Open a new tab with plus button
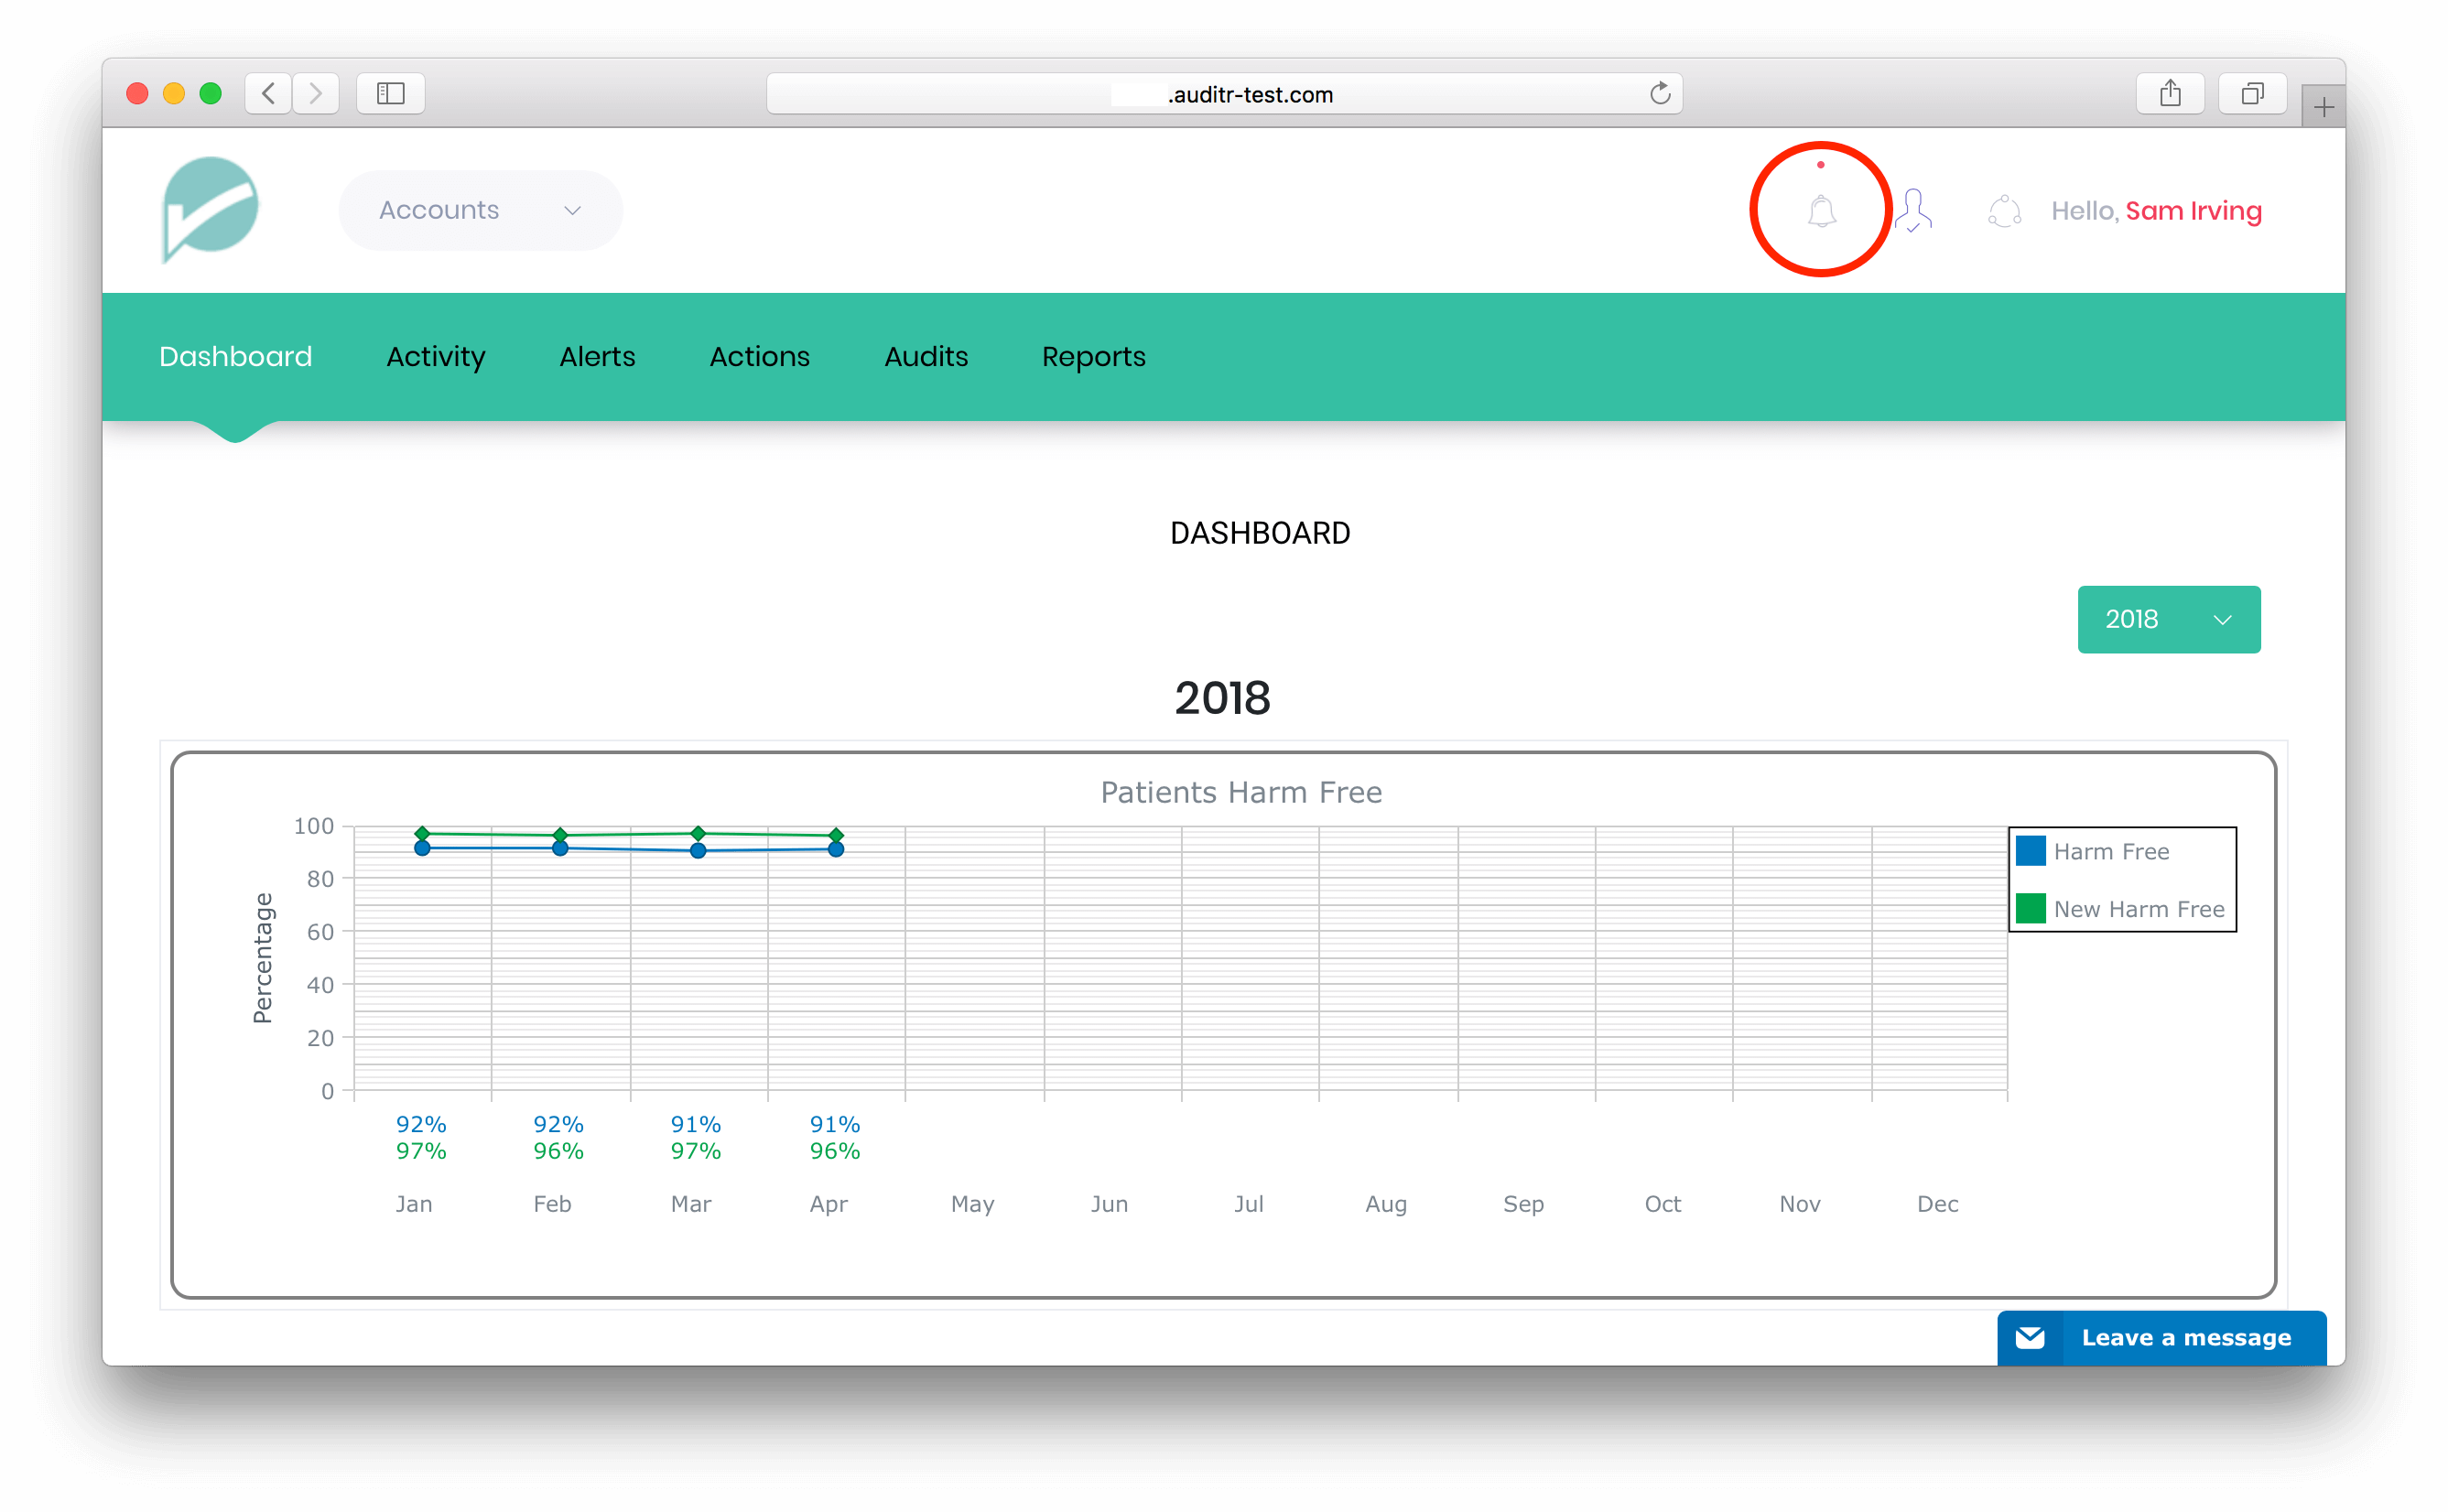 (x=2323, y=107)
